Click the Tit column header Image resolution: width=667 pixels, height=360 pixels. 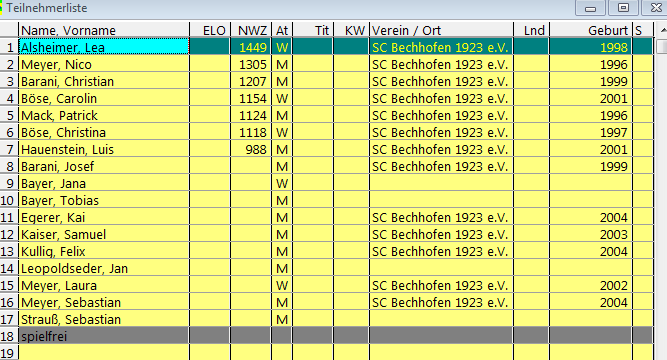point(313,30)
